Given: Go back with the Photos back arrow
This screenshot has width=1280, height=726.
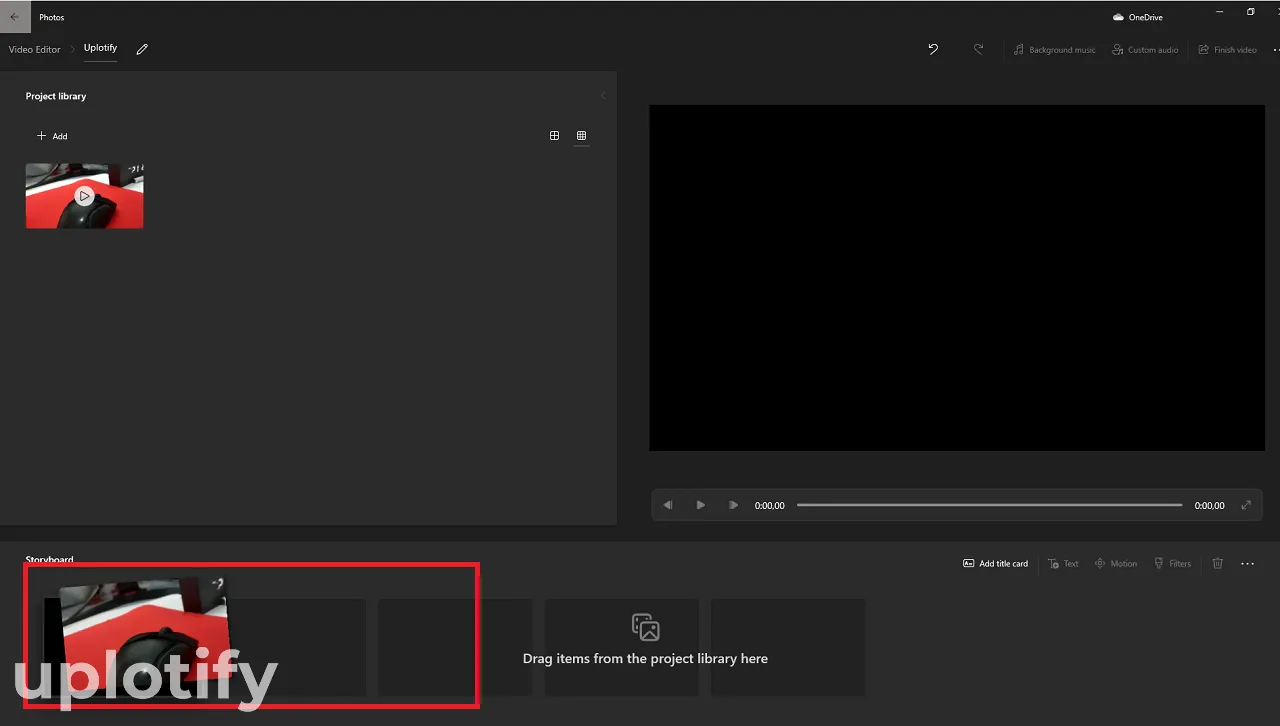Looking at the screenshot, I should [x=15, y=17].
